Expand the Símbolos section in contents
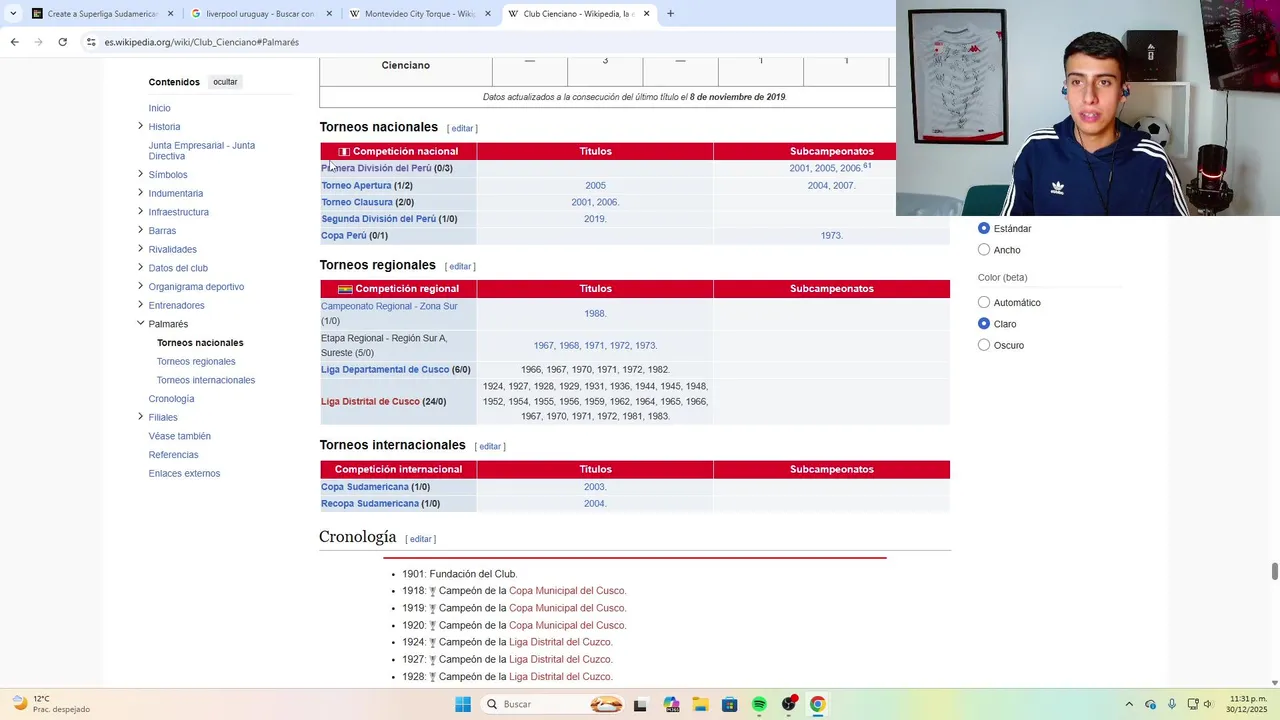The width and height of the screenshot is (1280, 720). (140, 174)
